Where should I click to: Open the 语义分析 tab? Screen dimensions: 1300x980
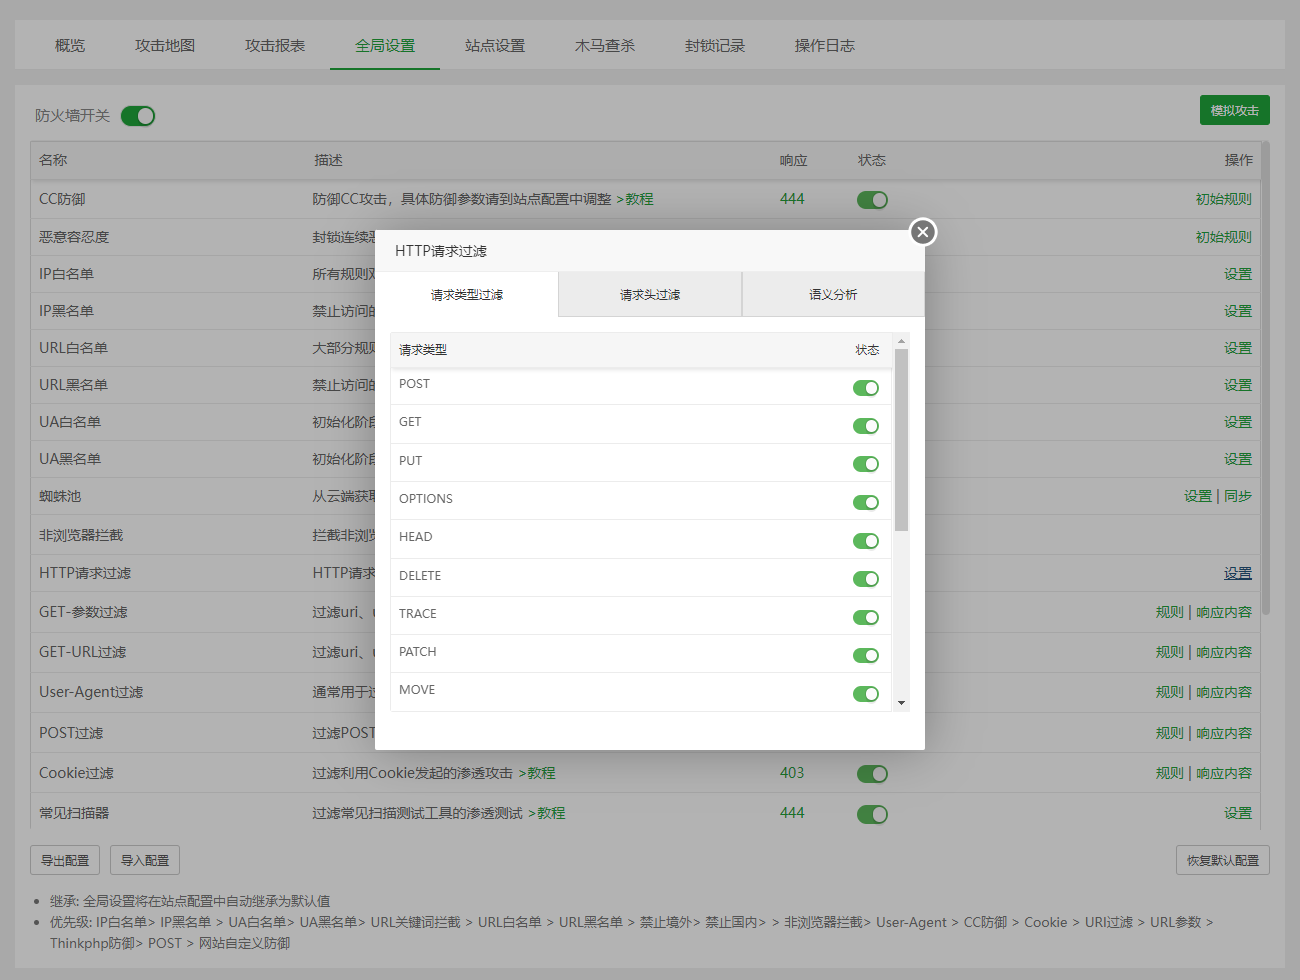[x=833, y=295]
